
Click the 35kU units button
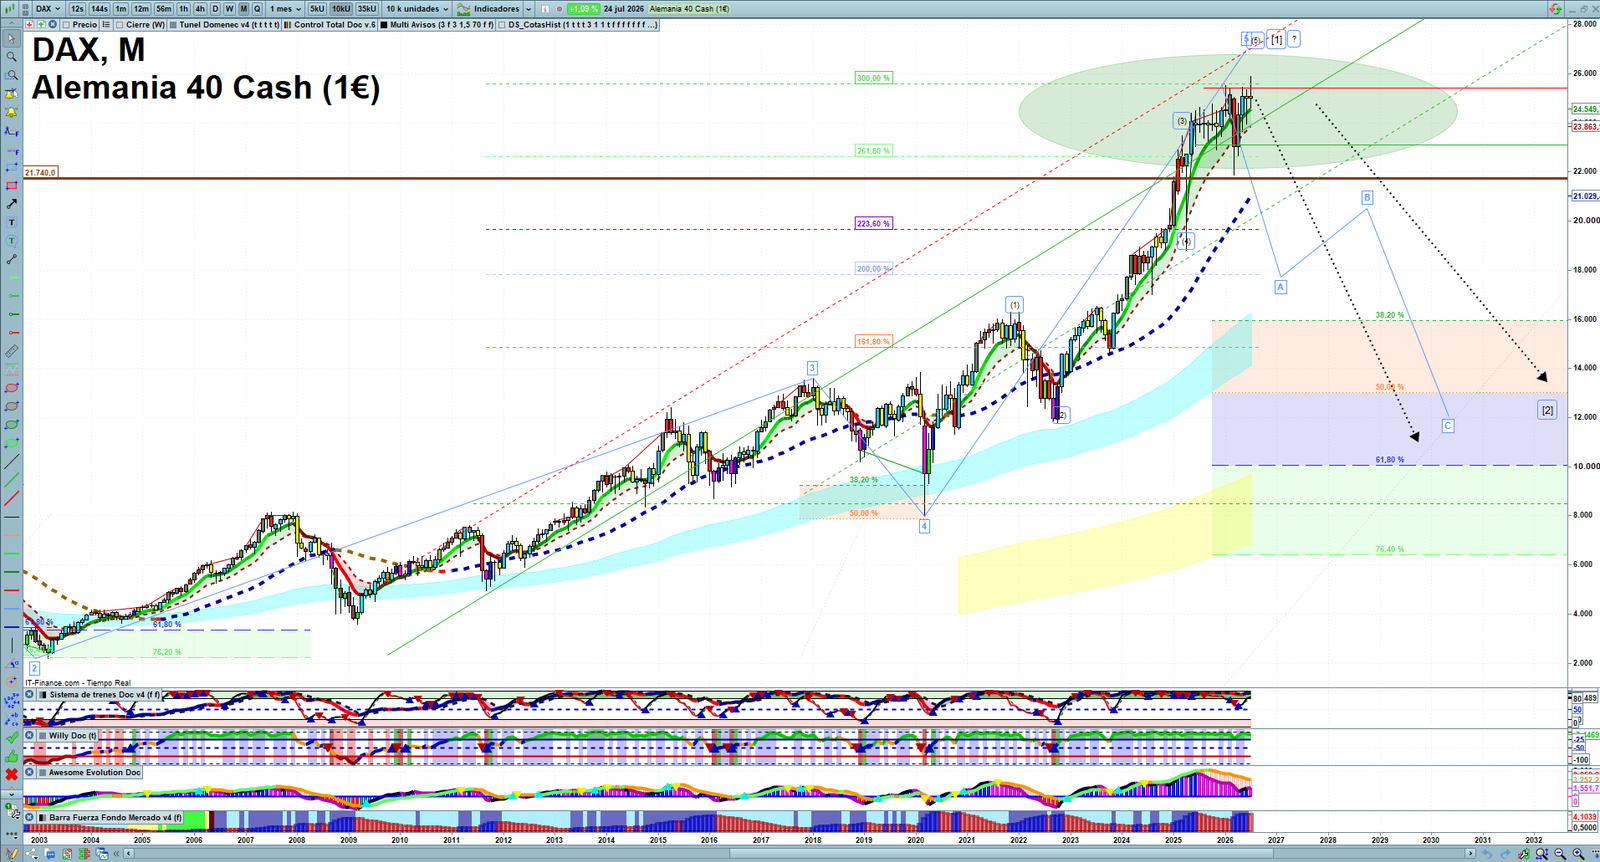[367, 9]
